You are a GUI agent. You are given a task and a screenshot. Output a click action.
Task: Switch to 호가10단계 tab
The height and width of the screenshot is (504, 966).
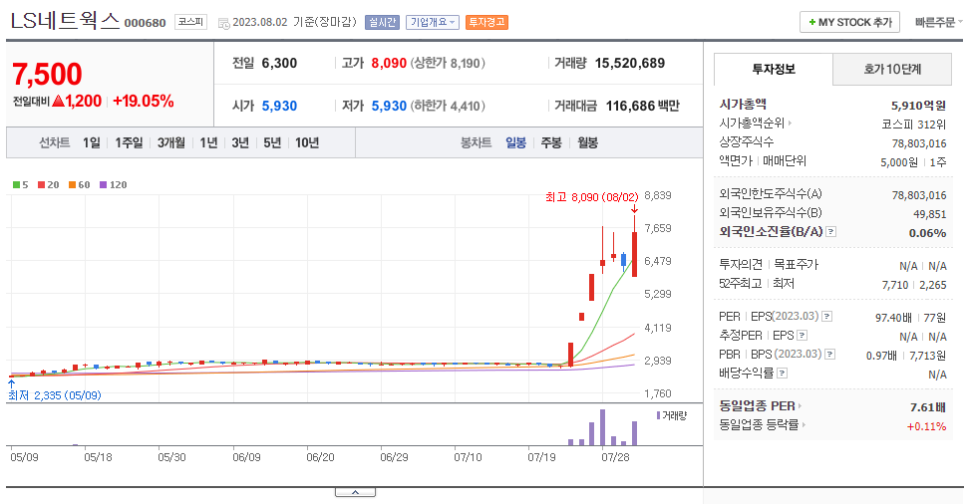coord(892,69)
